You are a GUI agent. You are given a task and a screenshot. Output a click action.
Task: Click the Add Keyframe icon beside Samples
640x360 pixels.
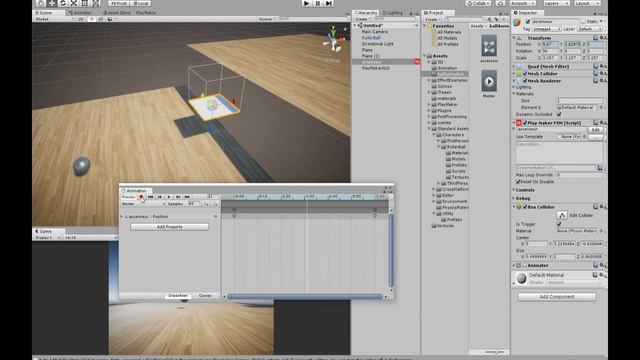click(x=207, y=204)
